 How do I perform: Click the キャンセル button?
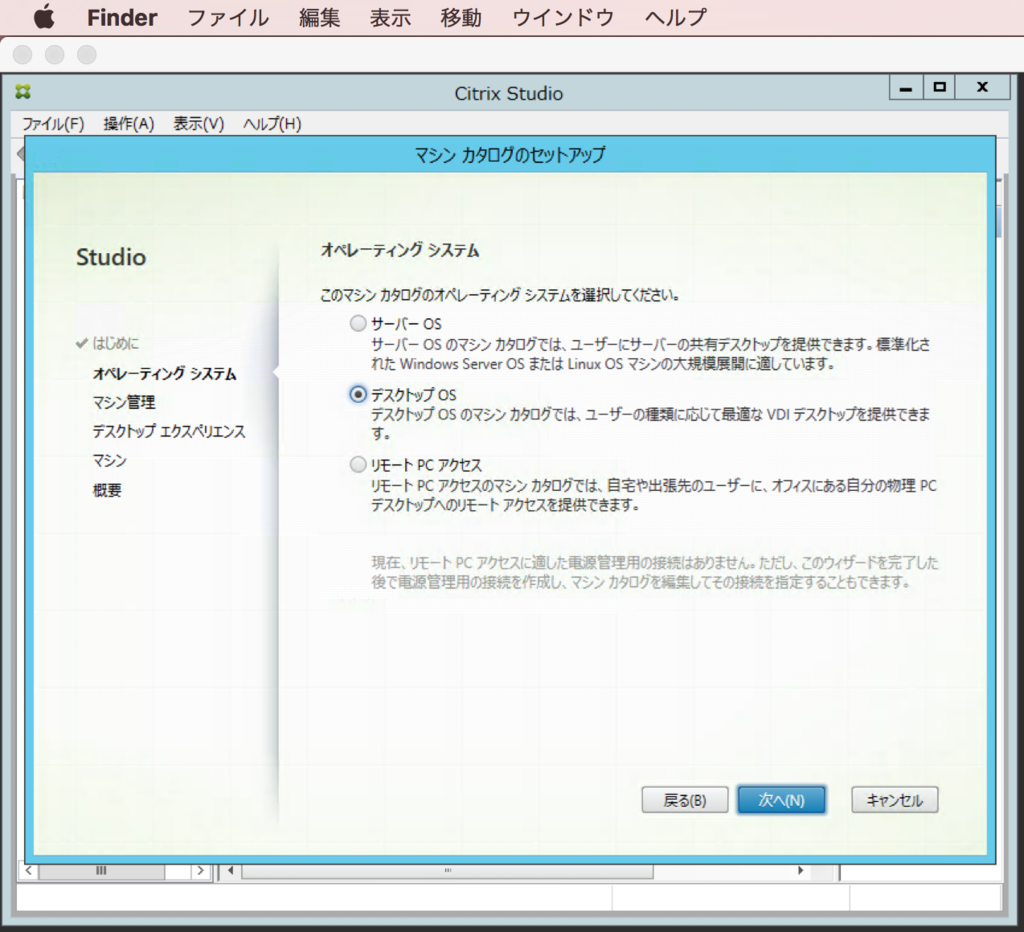click(895, 800)
